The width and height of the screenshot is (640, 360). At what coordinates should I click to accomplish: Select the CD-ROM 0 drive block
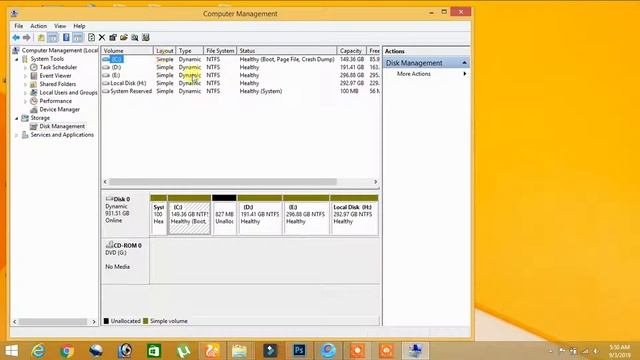pos(125,261)
